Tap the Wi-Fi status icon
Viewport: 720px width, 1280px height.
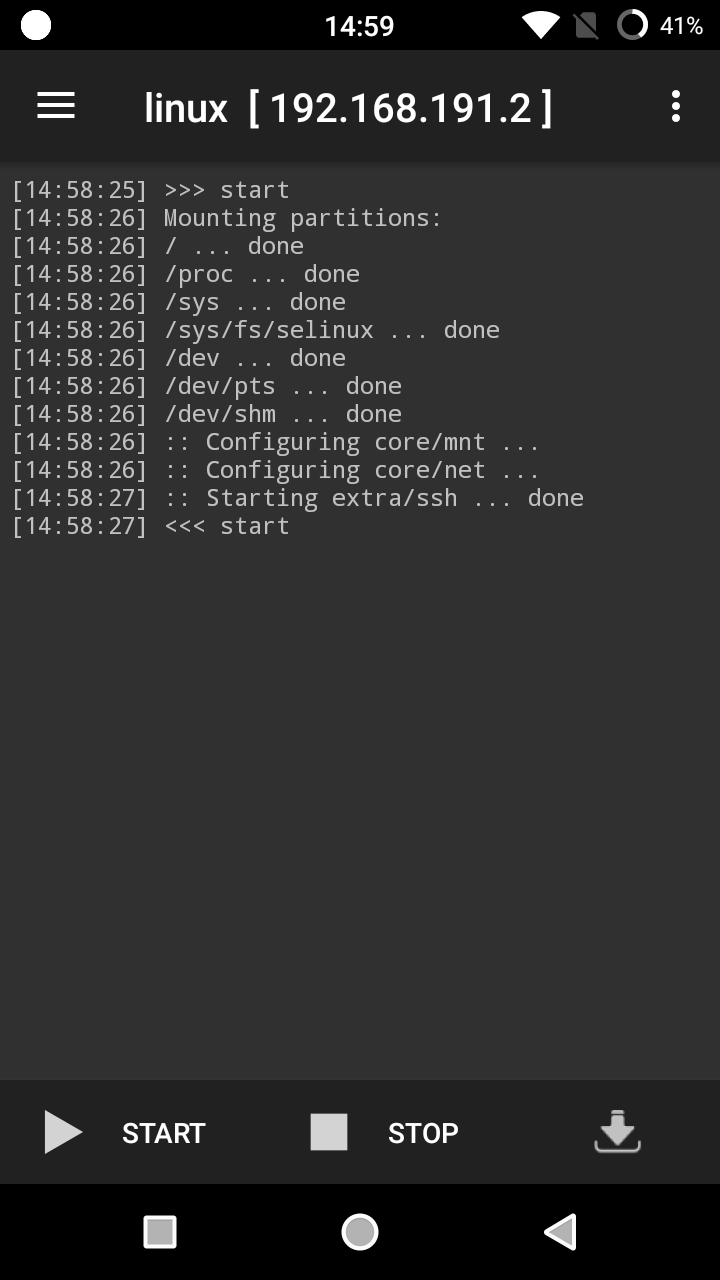[540, 26]
